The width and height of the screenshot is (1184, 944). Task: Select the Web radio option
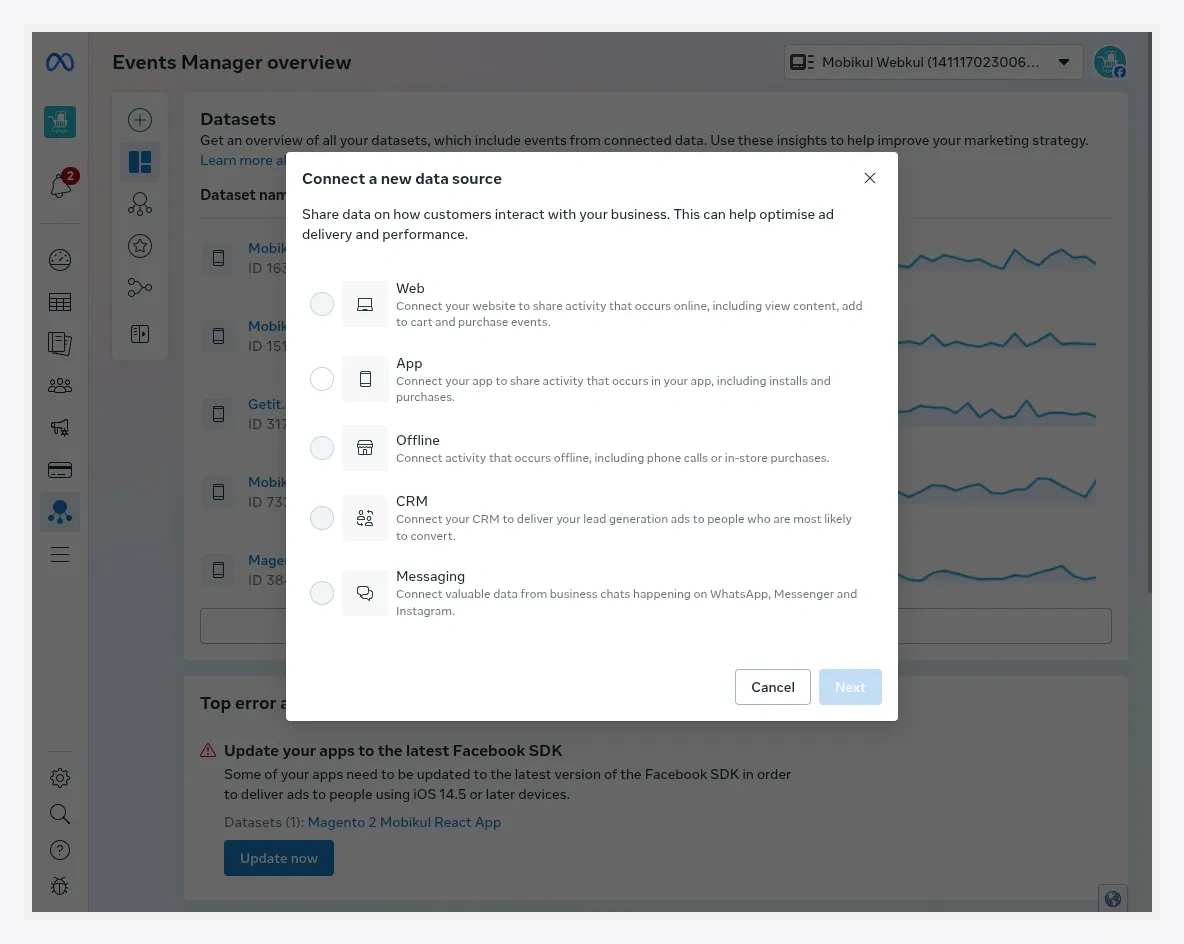[x=322, y=304]
